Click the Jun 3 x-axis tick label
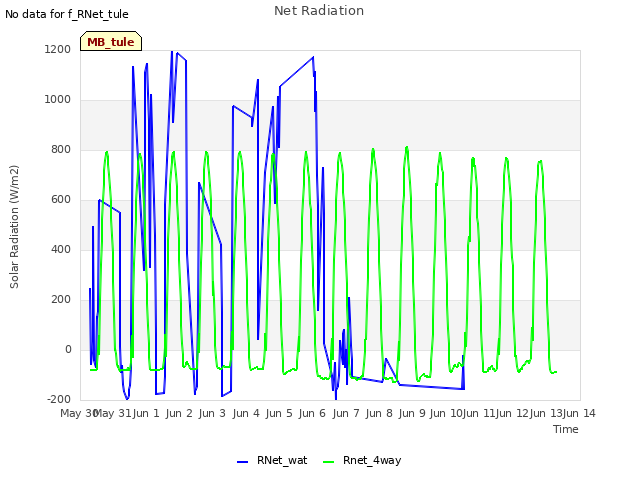640x480 pixels. 212,413
